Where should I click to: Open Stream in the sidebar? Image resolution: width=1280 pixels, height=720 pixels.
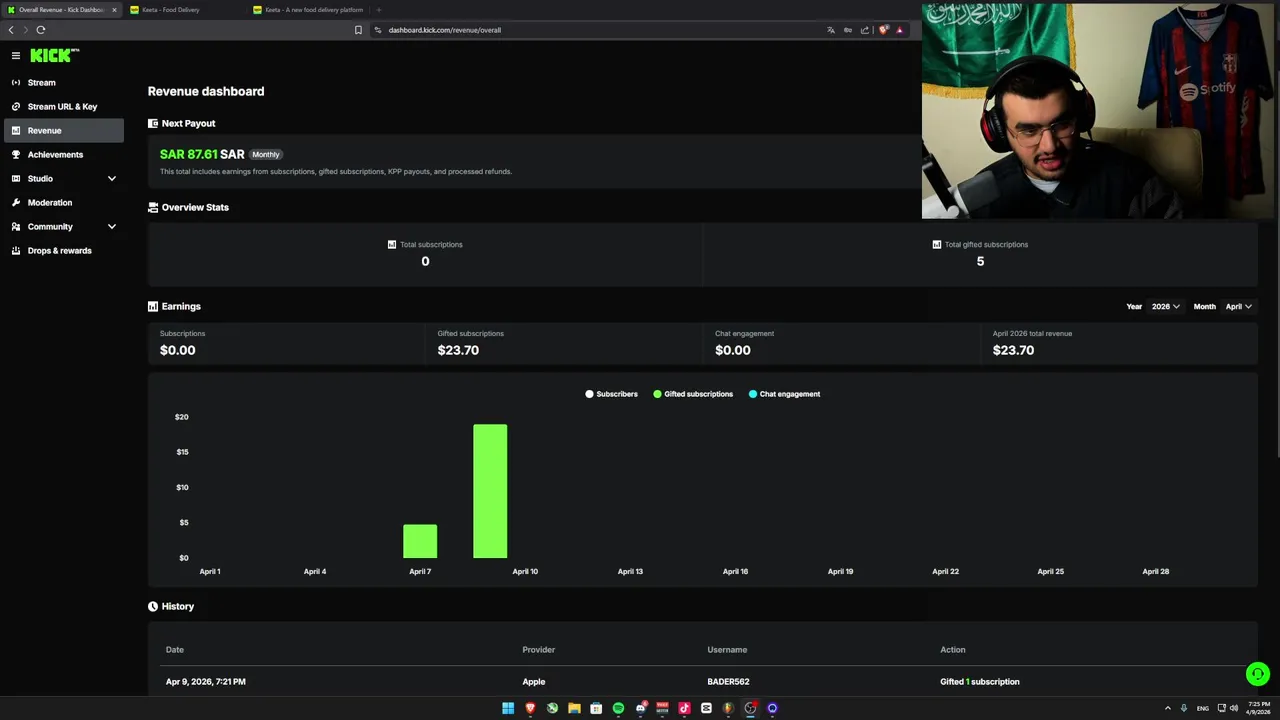click(63, 82)
